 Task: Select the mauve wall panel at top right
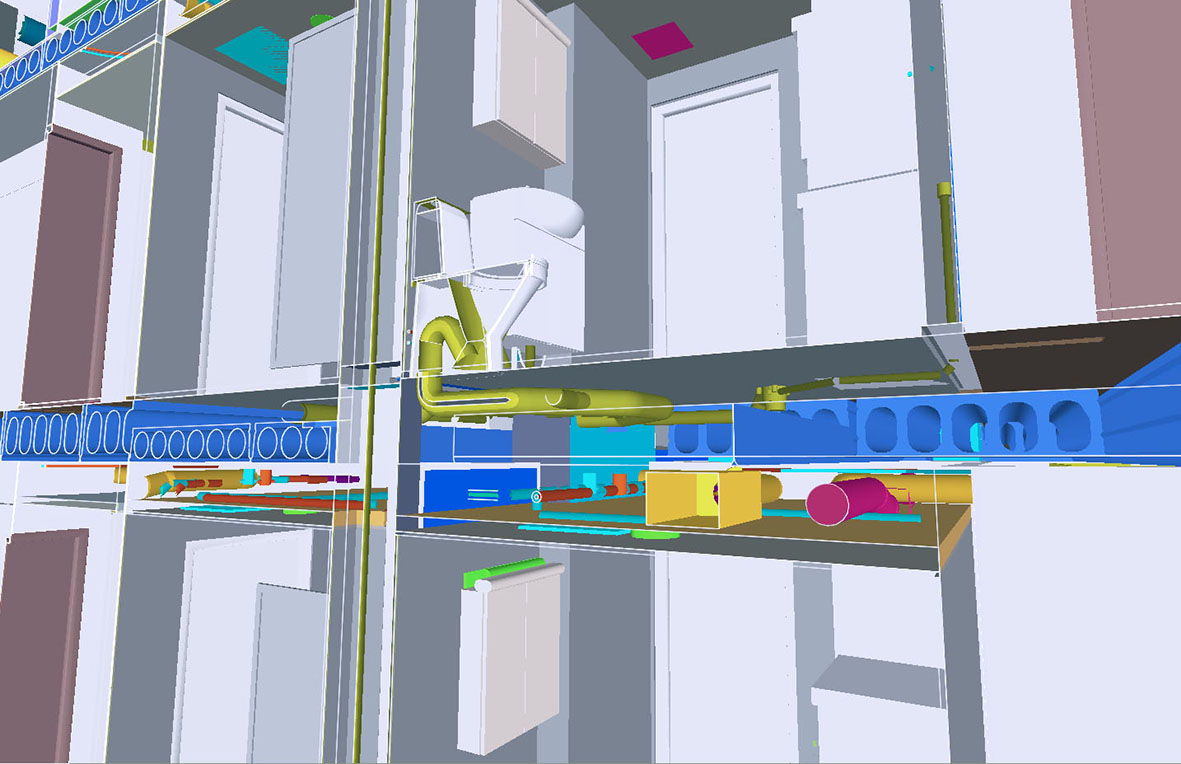pos(1125,150)
